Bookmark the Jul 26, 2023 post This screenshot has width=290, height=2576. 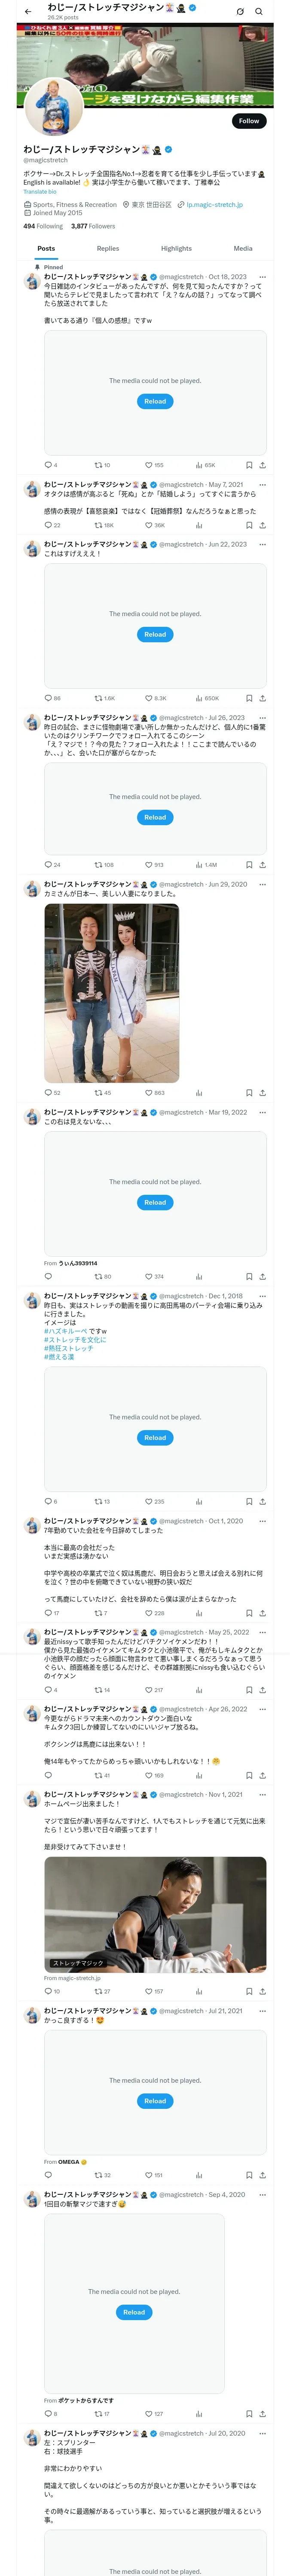click(x=249, y=865)
